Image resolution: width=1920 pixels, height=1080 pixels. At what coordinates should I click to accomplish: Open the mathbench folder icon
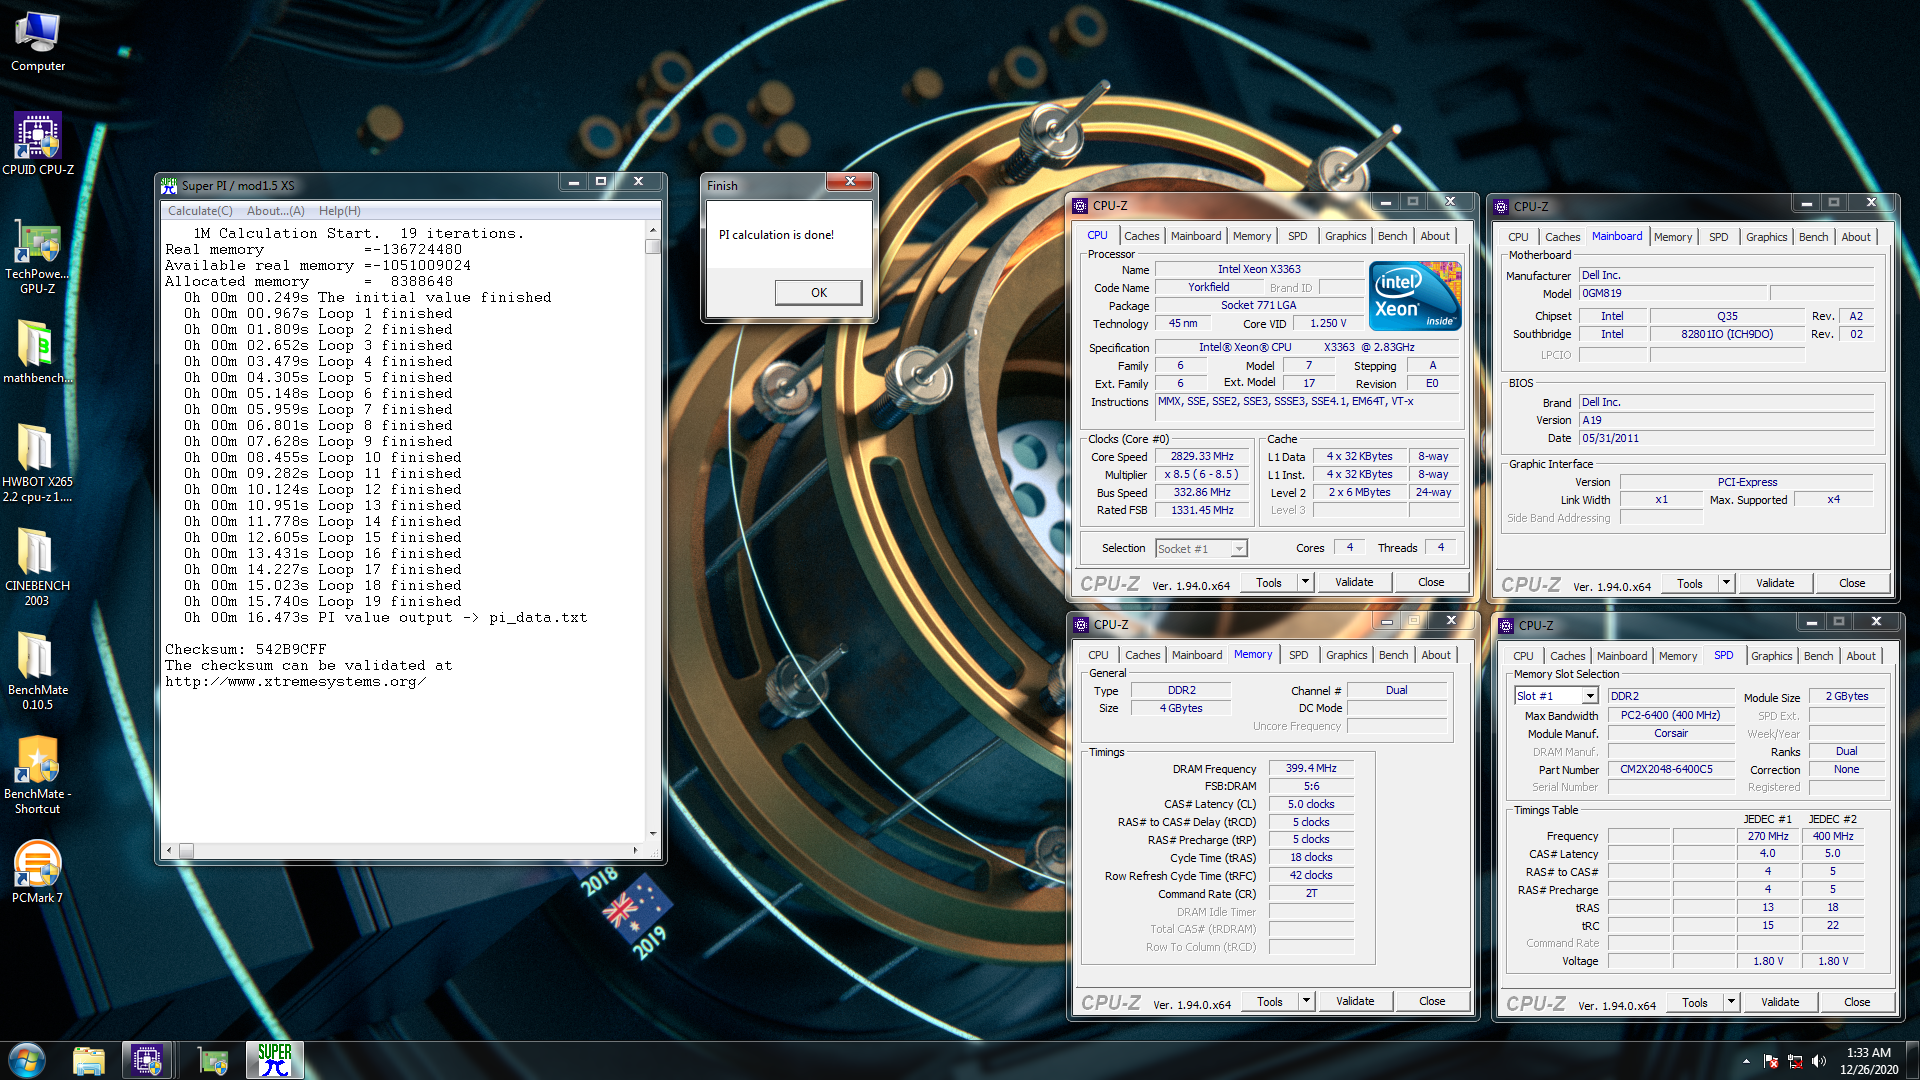pos(38,352)
